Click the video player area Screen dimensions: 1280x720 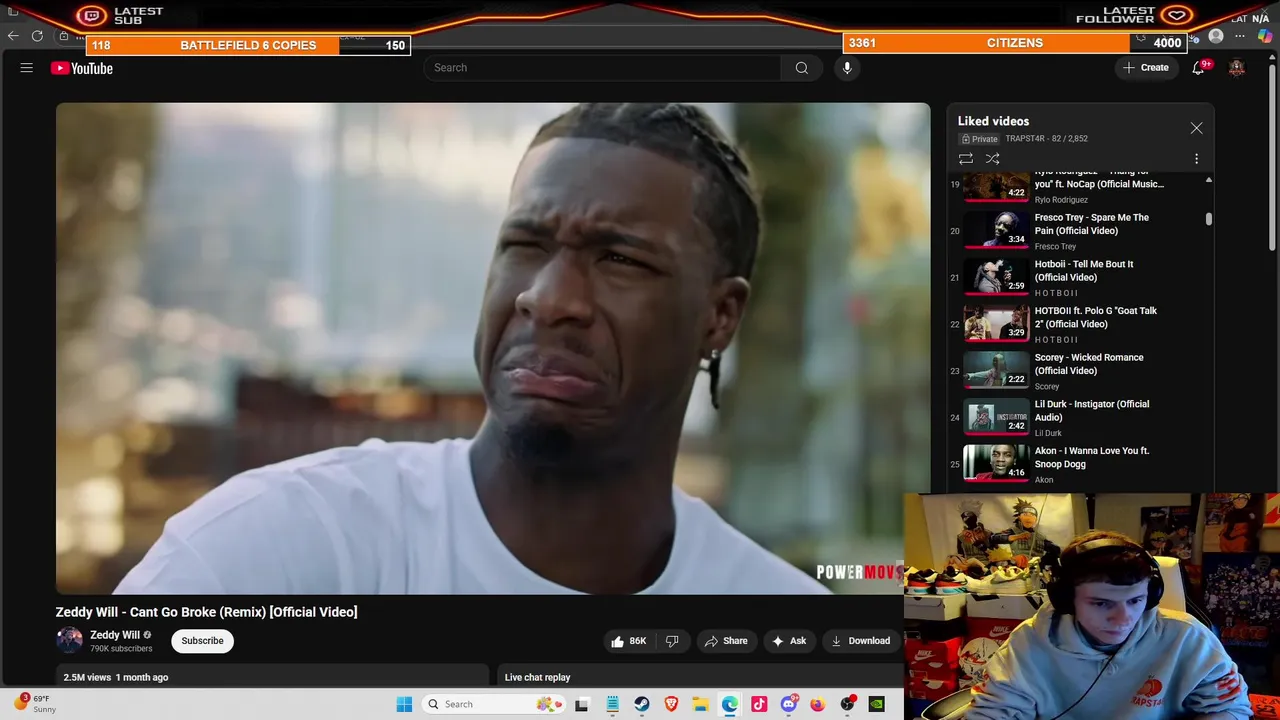493,348
